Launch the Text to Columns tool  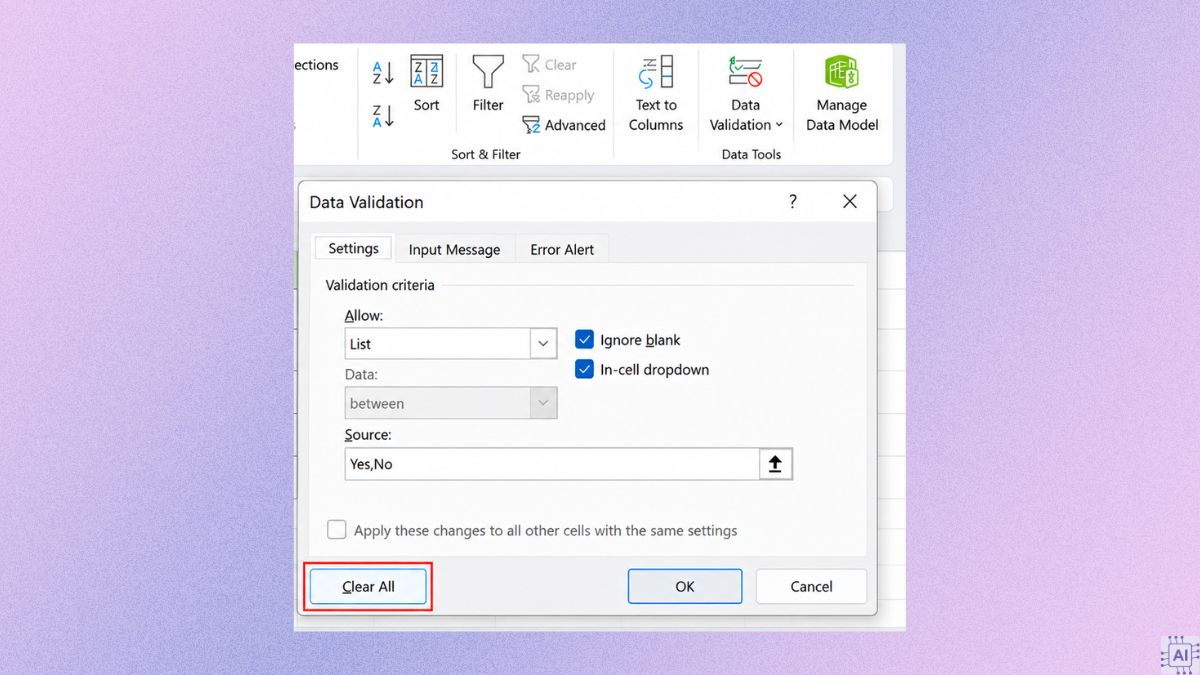click(655, 94)
